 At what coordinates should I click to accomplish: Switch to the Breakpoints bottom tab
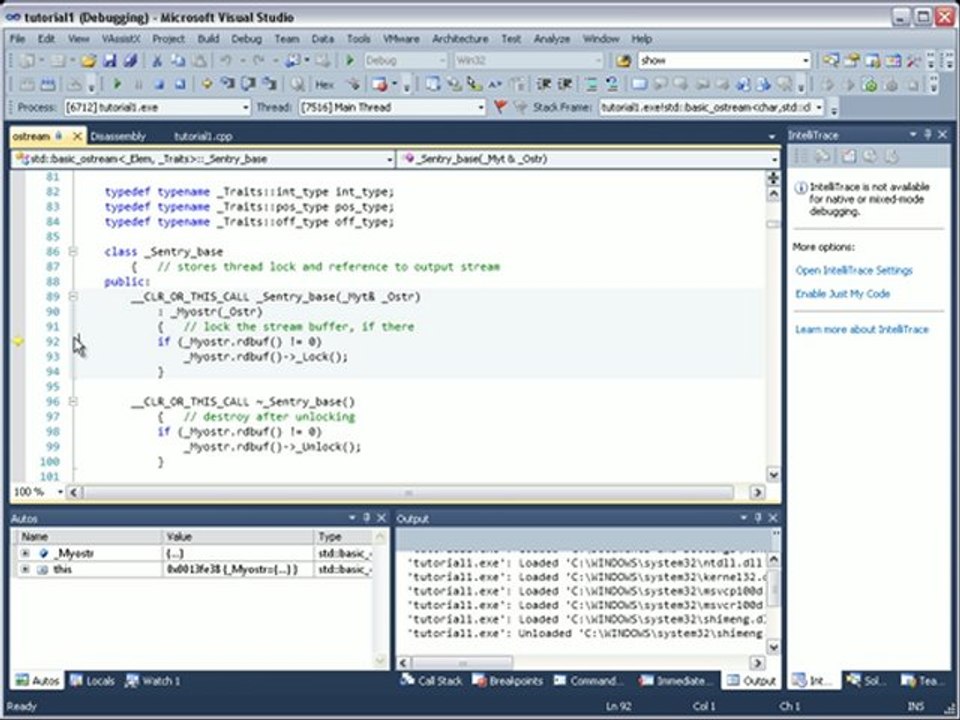[x=508, y=681]
